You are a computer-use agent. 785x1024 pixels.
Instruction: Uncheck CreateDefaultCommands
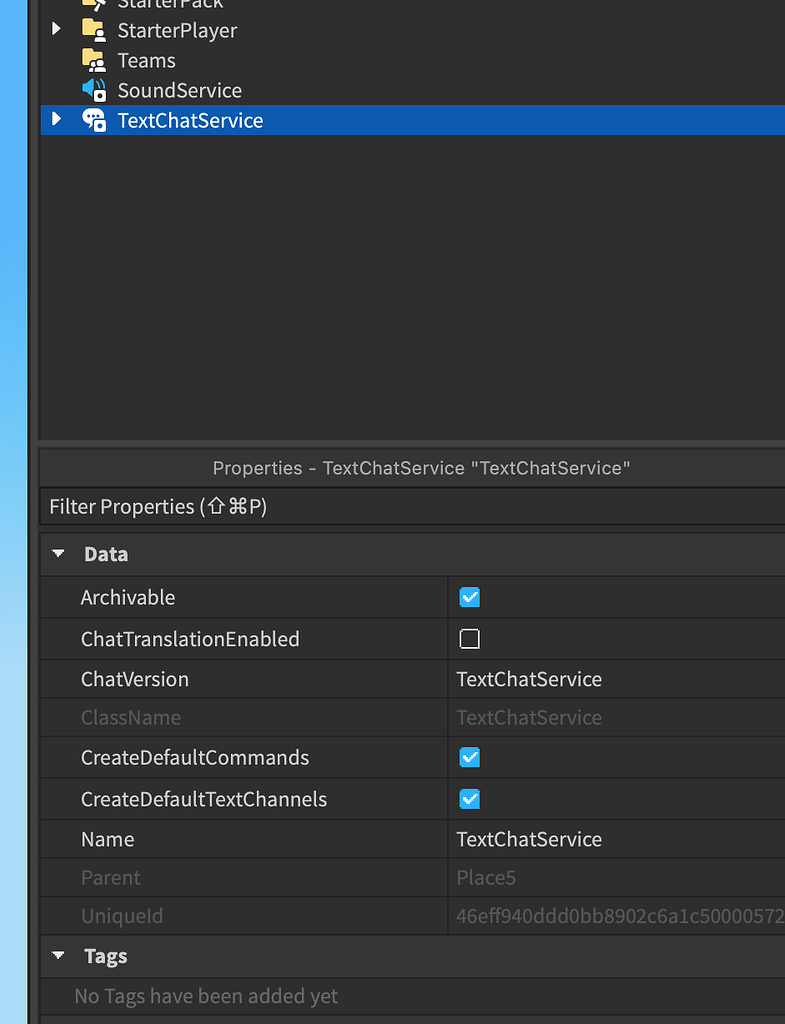469,757
